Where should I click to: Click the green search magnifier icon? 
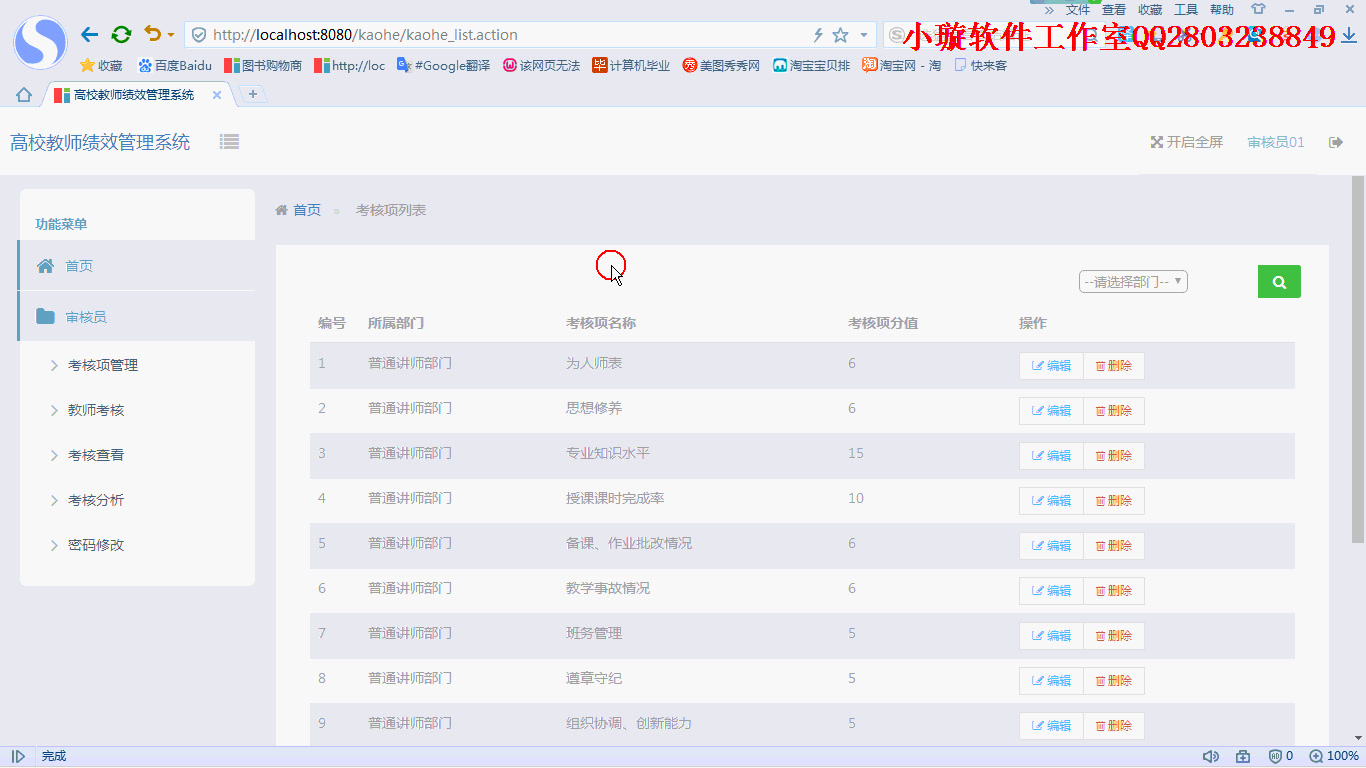click(x=1279, y=281)
